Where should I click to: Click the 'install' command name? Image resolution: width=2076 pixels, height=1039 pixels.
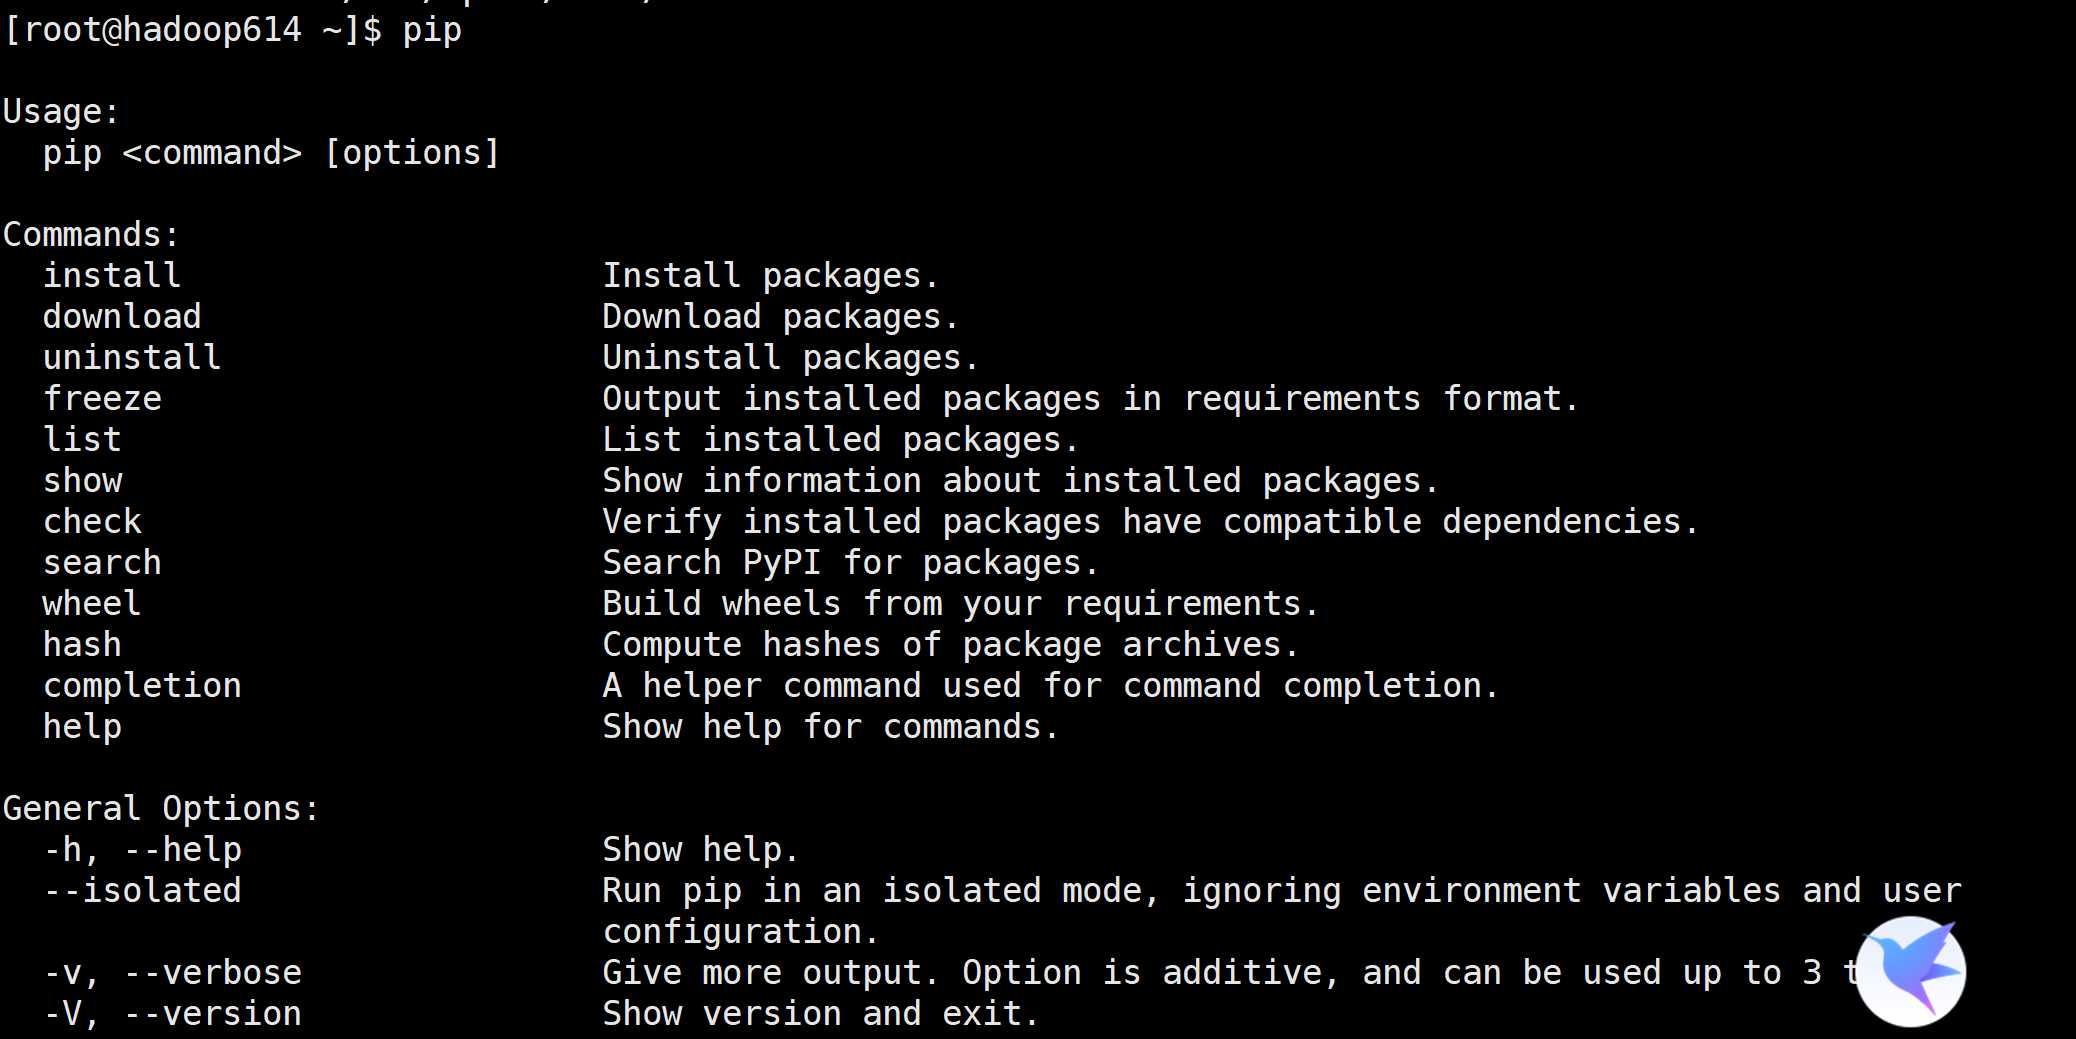112,275
